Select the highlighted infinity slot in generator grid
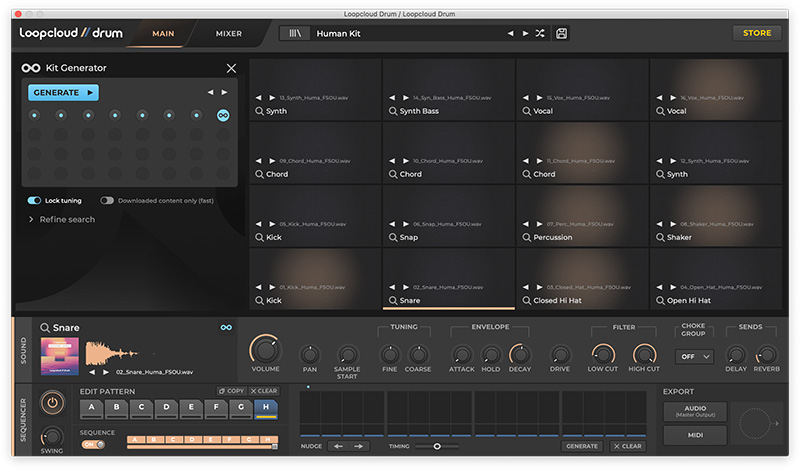 [x=223, y=115]
